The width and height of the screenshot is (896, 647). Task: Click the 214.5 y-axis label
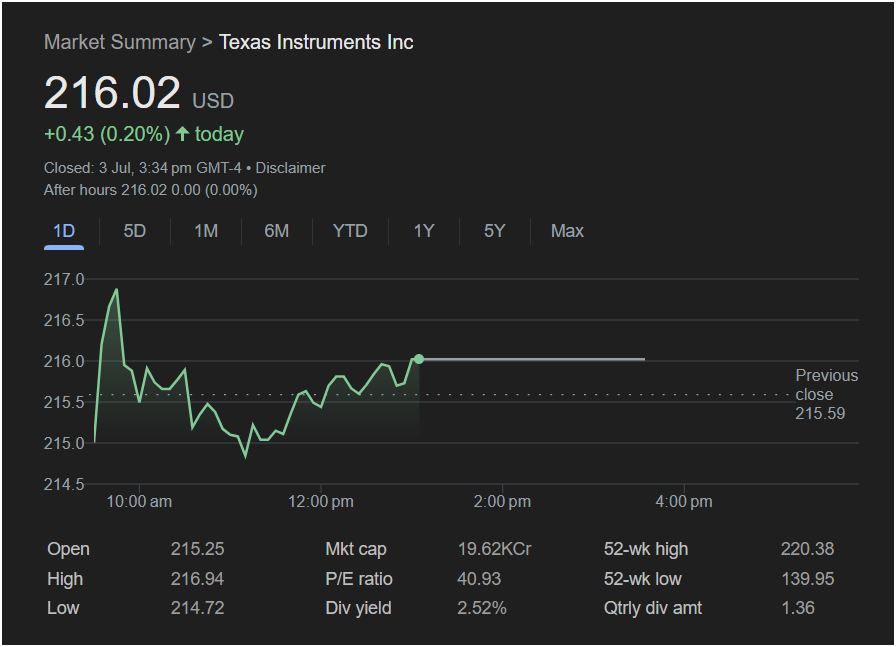pyautogui.click(x=64, y=485)
